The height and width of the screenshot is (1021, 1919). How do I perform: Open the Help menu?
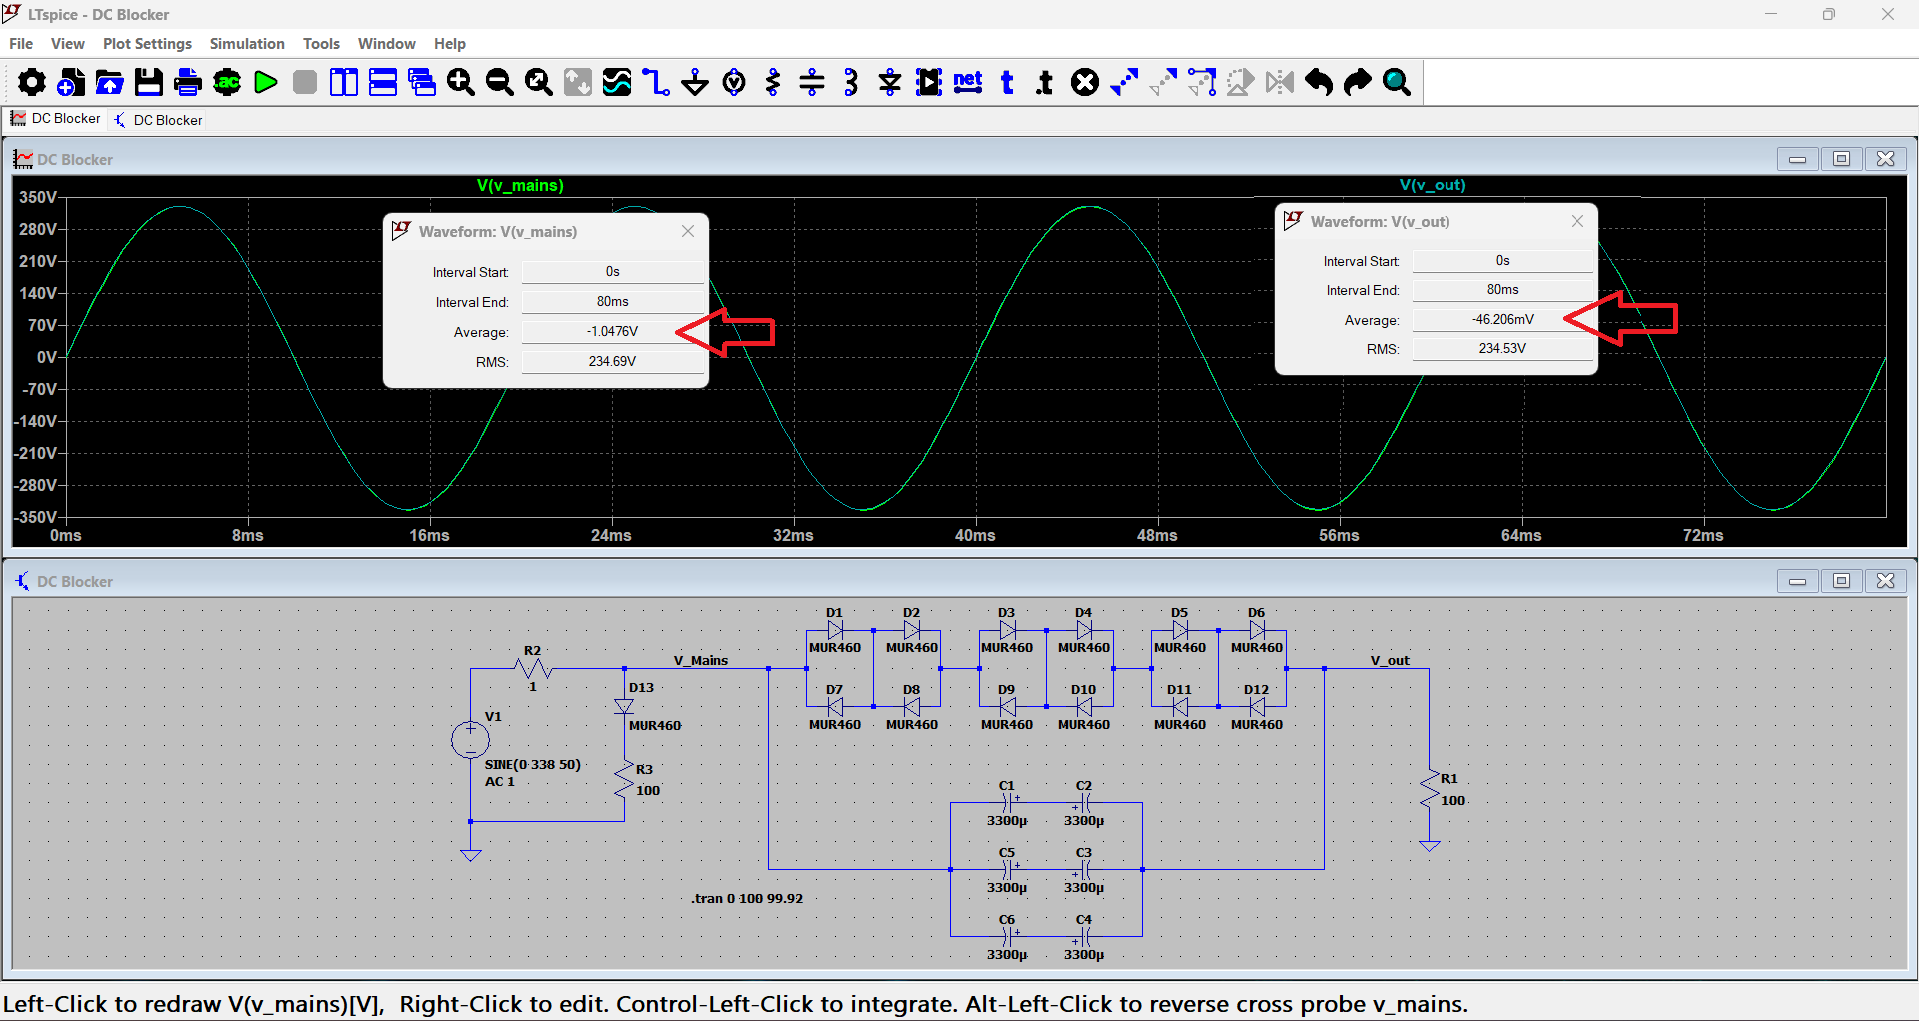pos(450,44)
